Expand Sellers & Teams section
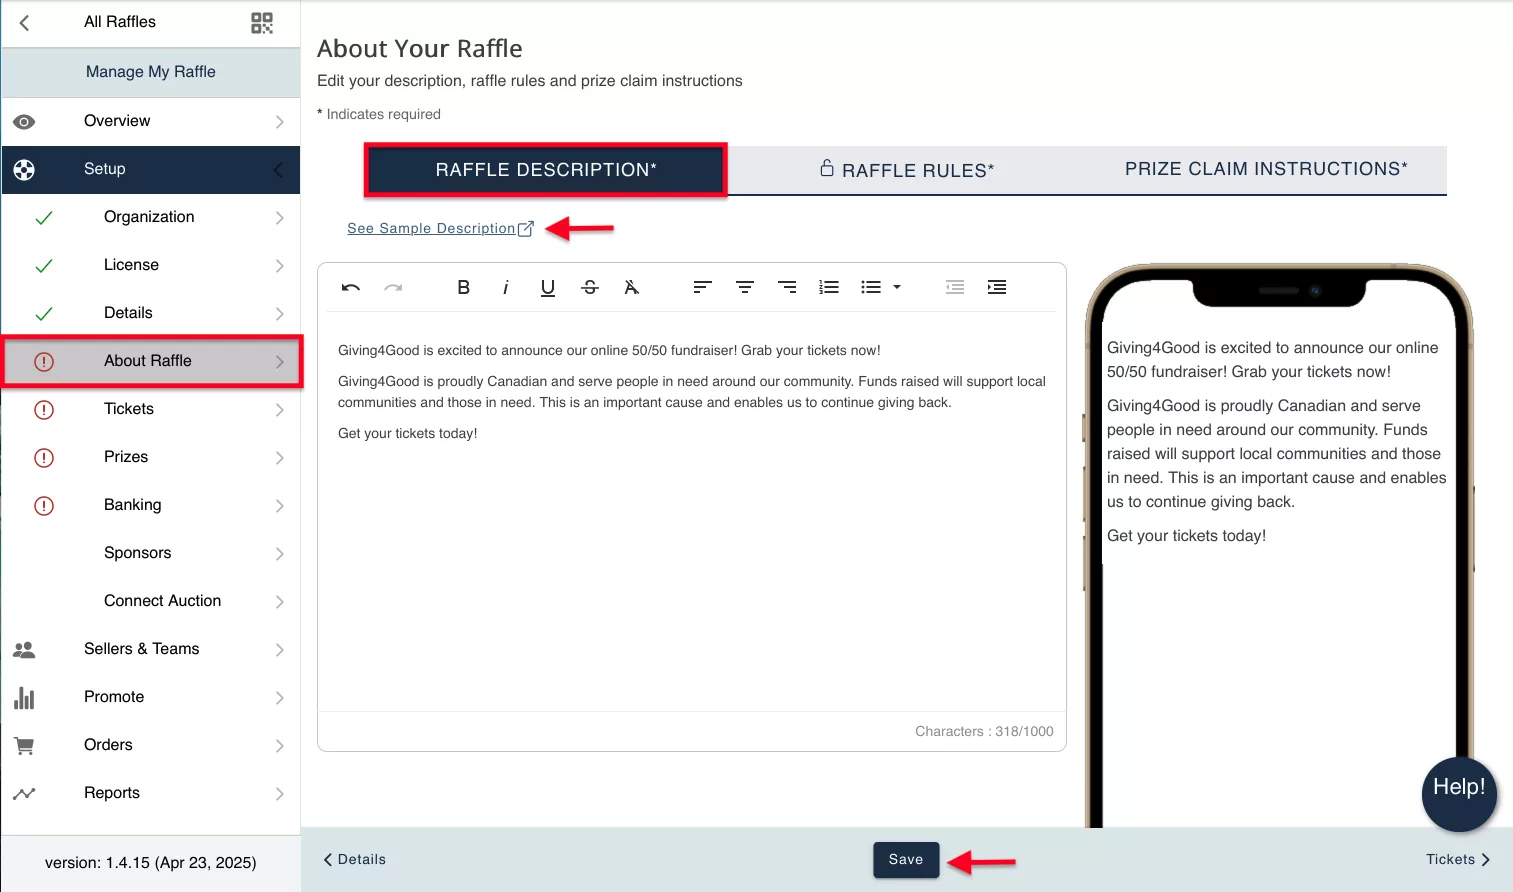The width and height of the screenshot is (1513, 892). pyautogui.click(x=150, y=649)
